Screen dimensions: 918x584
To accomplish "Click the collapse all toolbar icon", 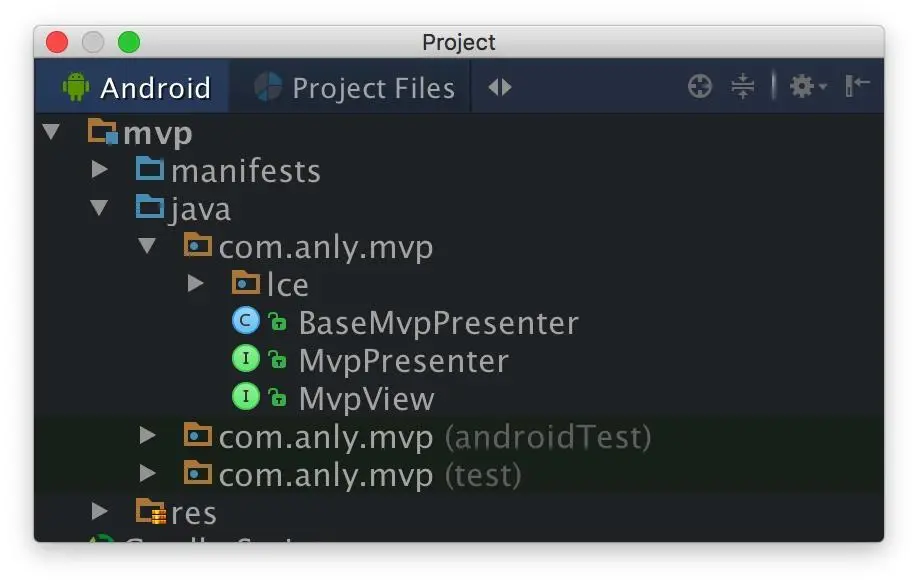I will point(743,87).
